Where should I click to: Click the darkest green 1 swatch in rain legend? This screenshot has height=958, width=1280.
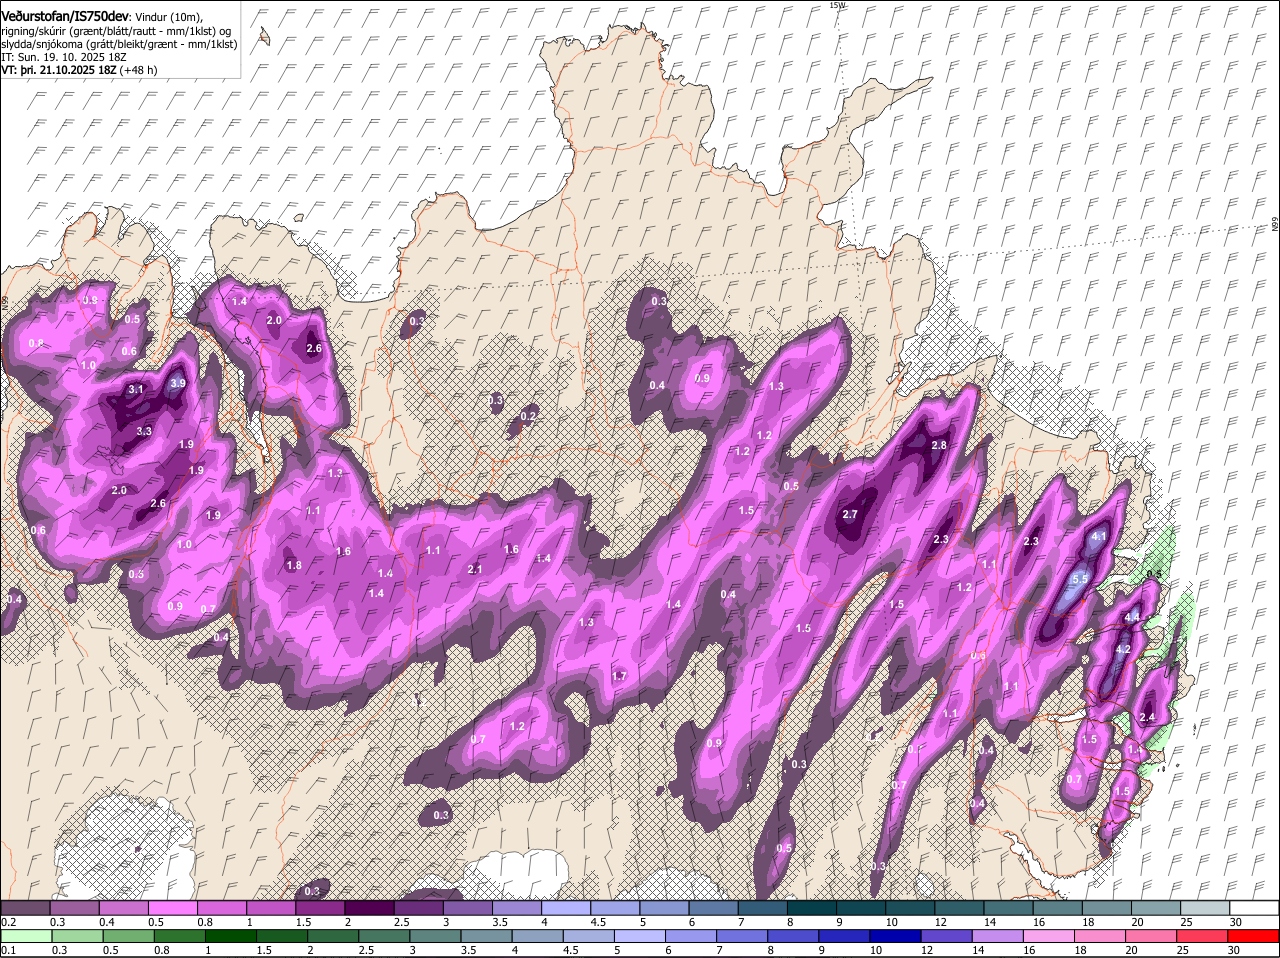229,936
